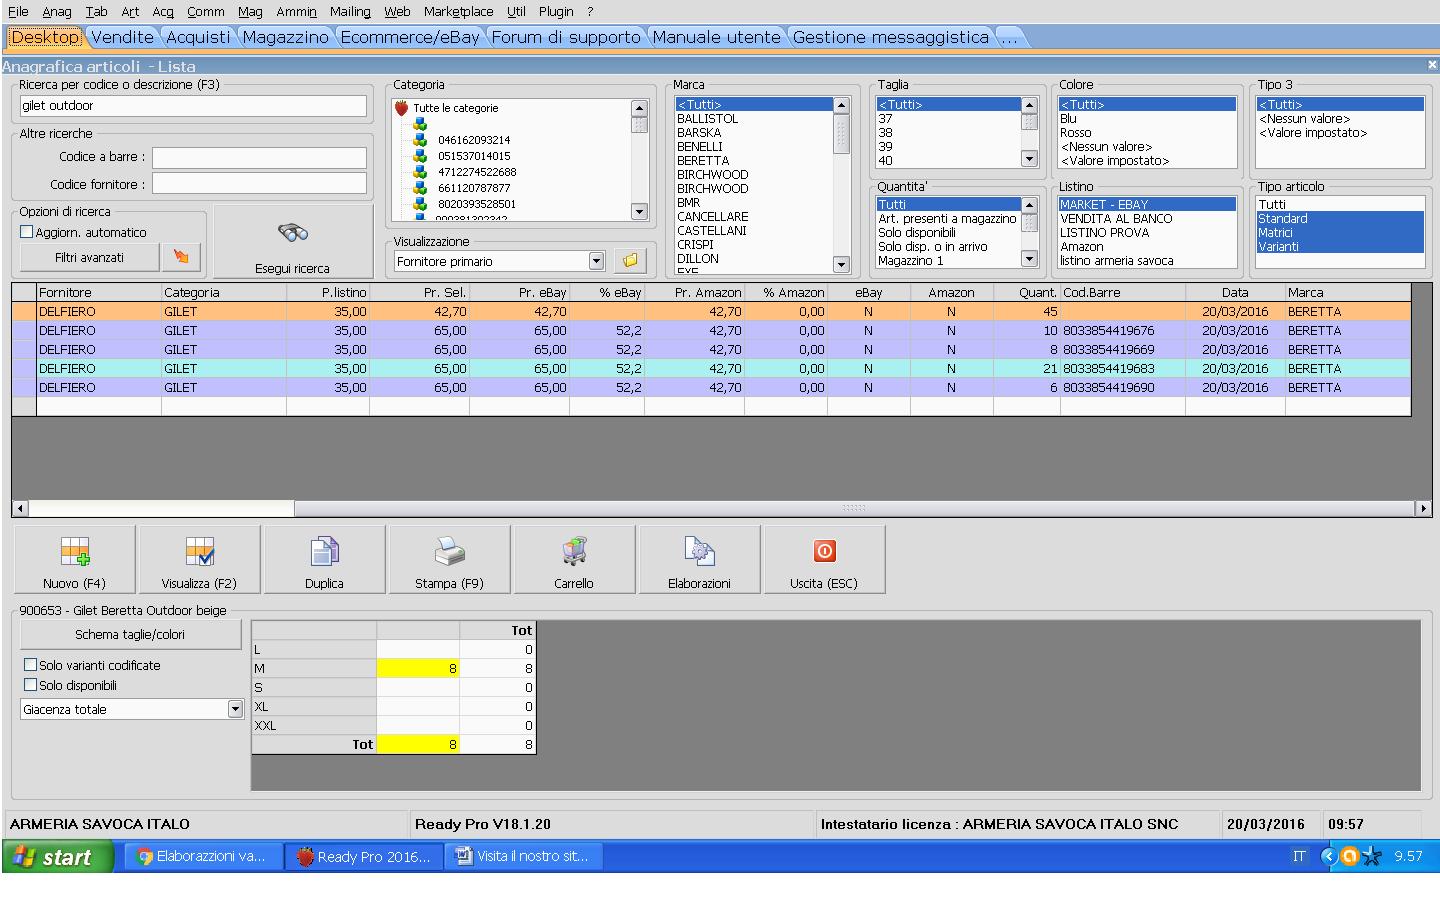The image size is (1440, 900).
Task: Open the Visualizzazione Fornitore primario dropdown
Action: coord(596,261)
